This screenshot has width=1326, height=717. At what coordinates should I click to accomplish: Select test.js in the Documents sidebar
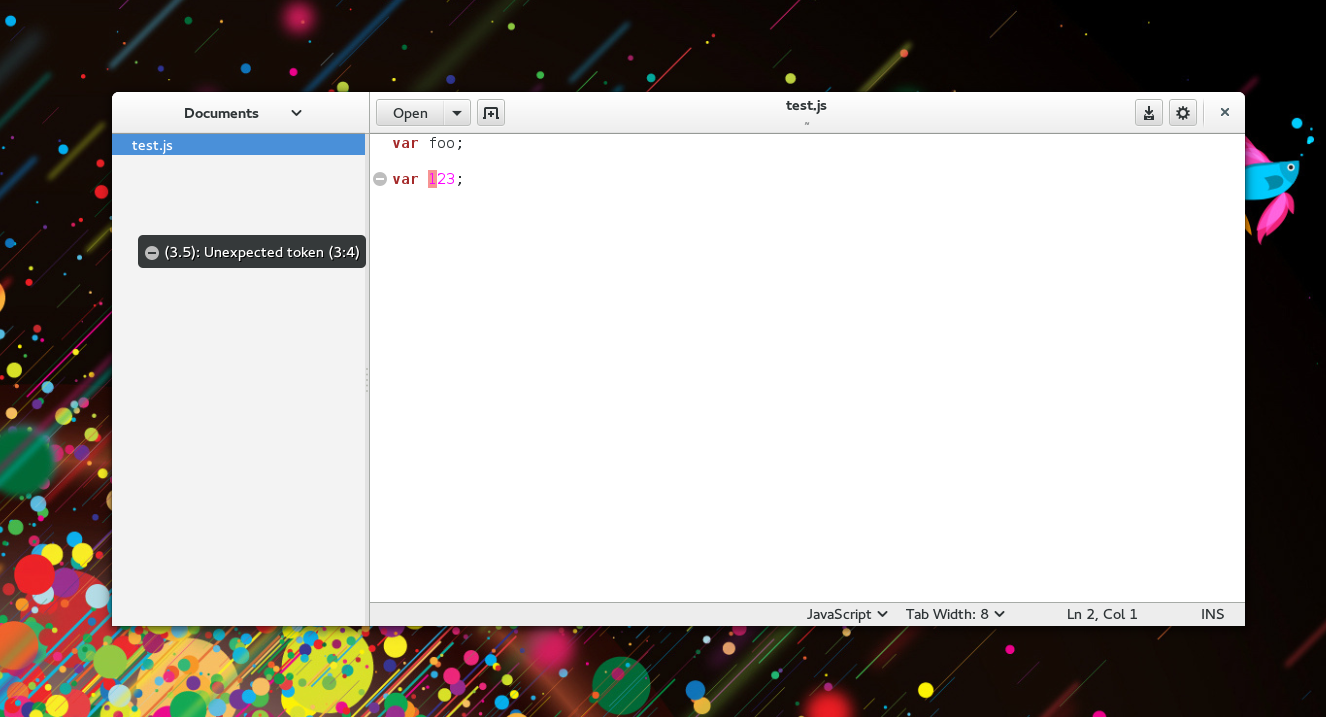pyautogui.click(x=151, y=145)
